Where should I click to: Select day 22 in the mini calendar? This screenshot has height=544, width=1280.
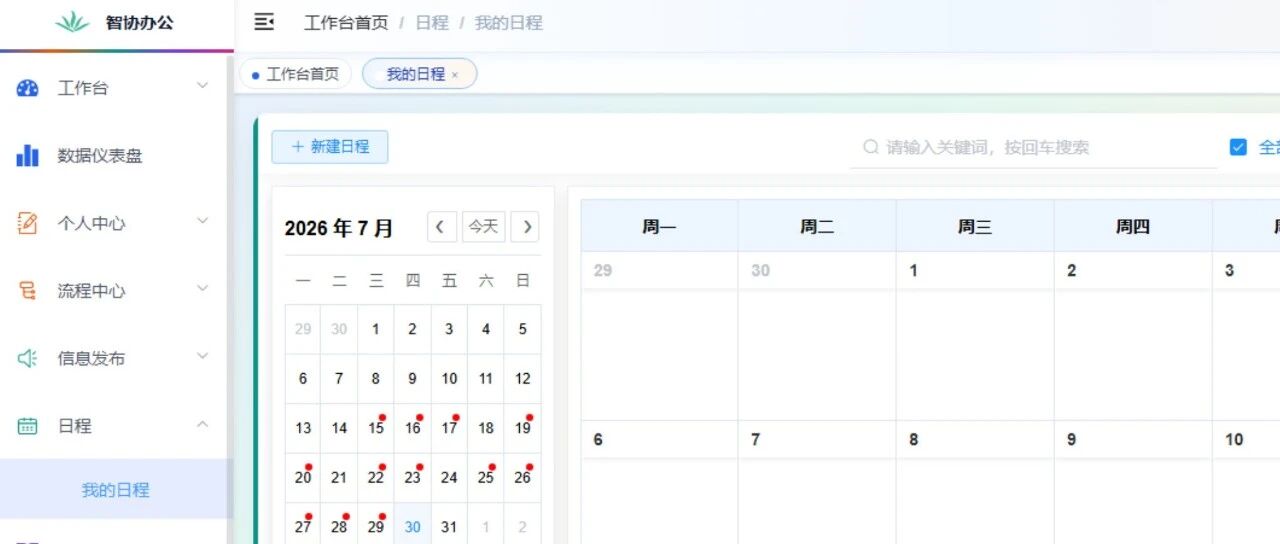[376, 478]
